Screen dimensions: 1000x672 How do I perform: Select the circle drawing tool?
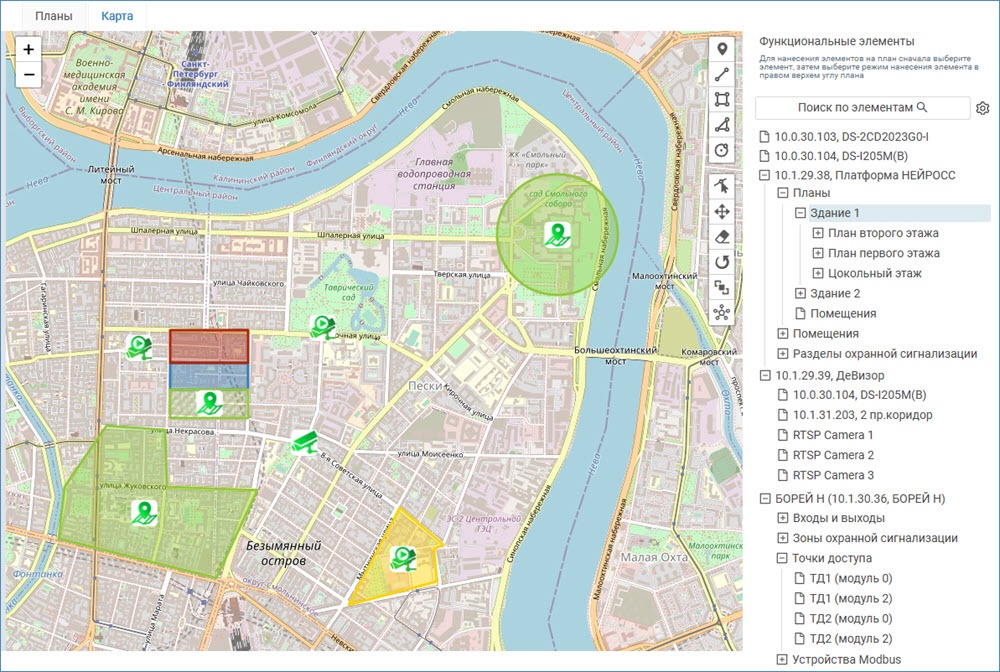[x=721, y=150]
